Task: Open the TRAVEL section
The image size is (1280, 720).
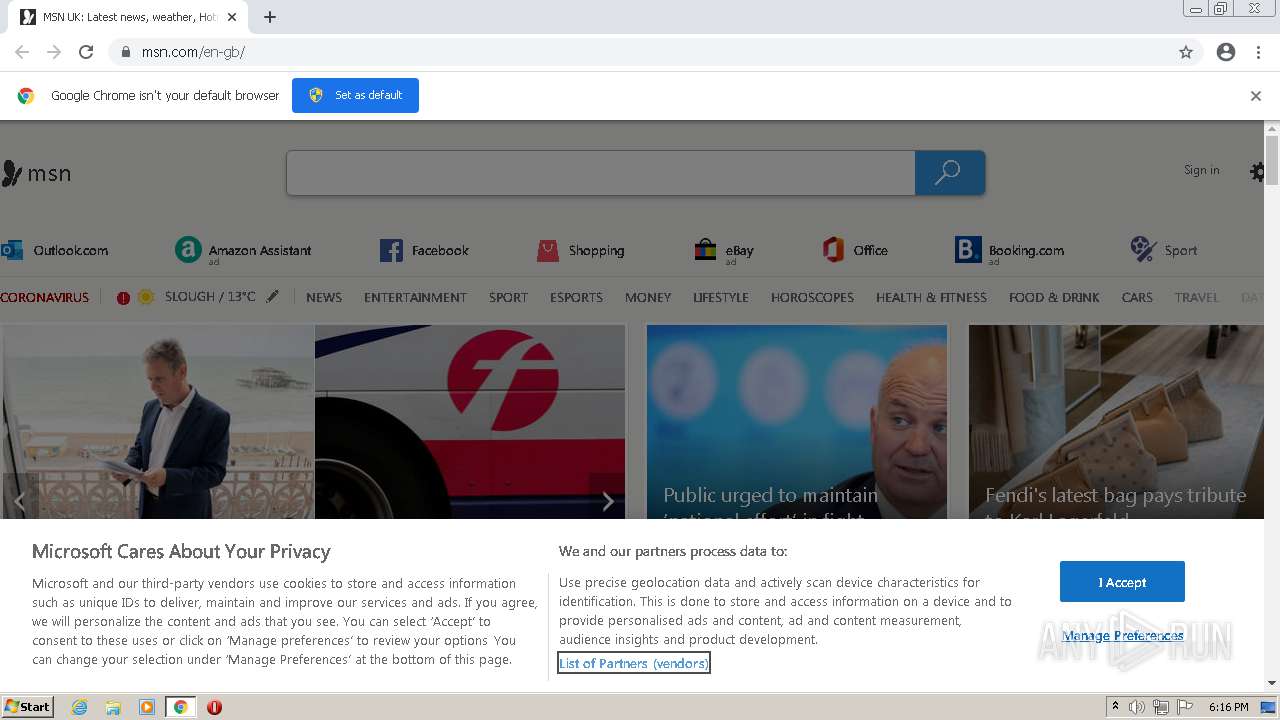Action: pos(1196,297)
